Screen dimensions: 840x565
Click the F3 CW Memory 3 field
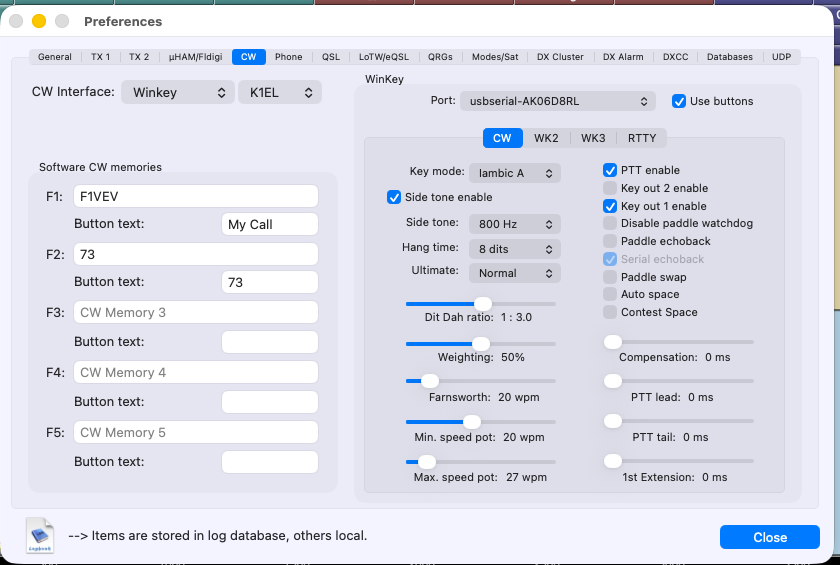pos(195,312)
